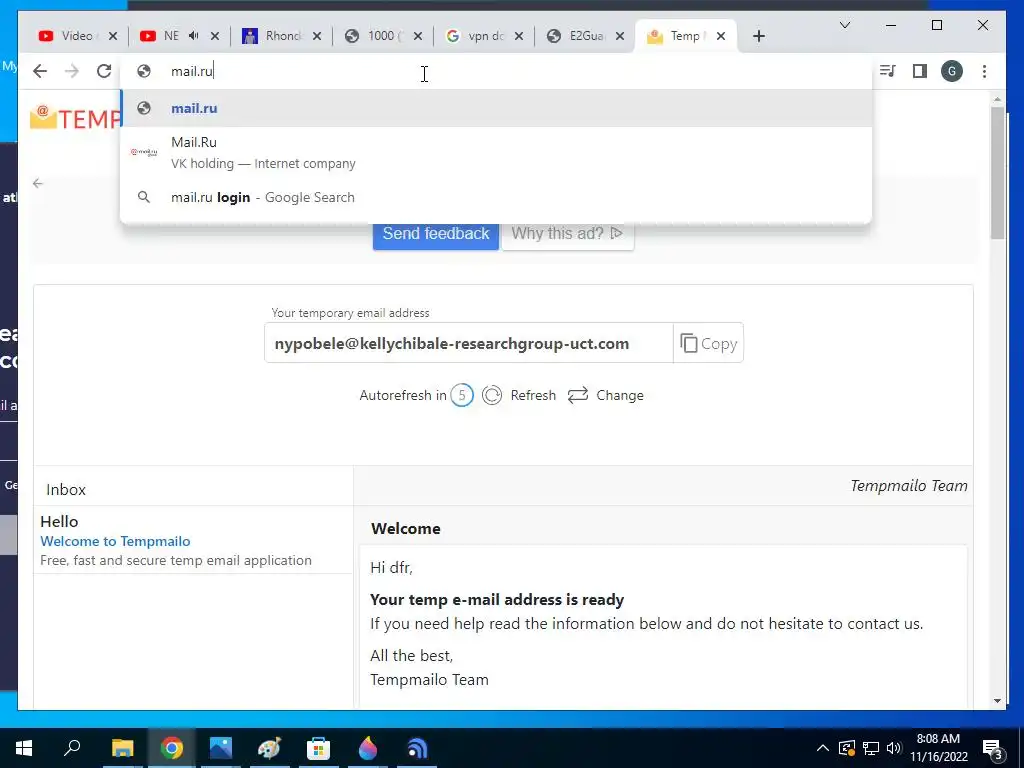Image resolution: width=1024 pixels, height=768 pixels.
Task: Select Mail.Ru VK holding suggestion
Action: click(x=496, y=153)
